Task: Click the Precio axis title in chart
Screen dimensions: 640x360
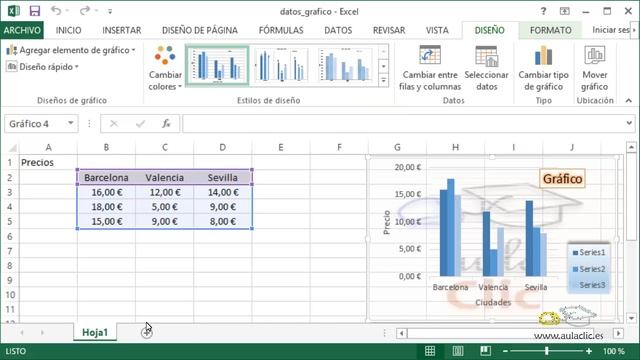Action: 387,222
